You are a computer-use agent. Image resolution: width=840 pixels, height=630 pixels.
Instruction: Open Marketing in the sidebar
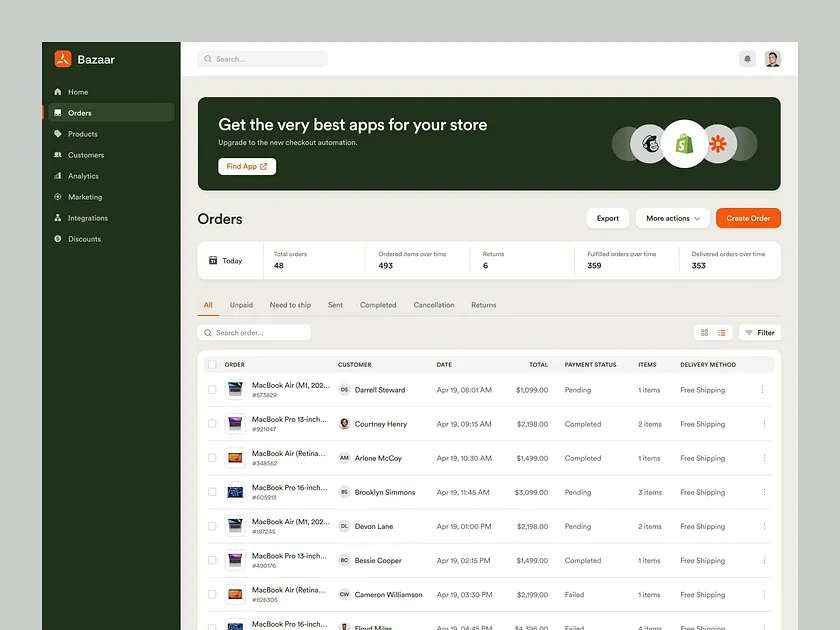tap(111, 197)
